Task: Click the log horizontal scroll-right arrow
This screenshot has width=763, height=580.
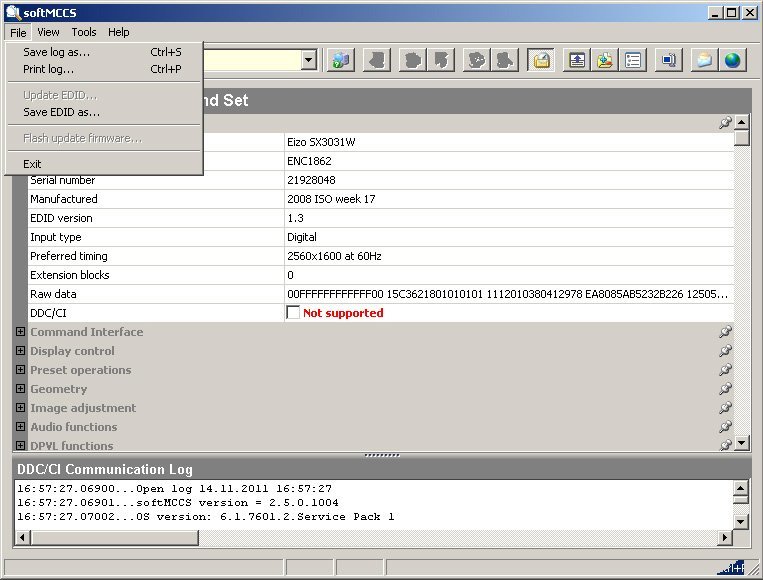Action: point(725,537)
